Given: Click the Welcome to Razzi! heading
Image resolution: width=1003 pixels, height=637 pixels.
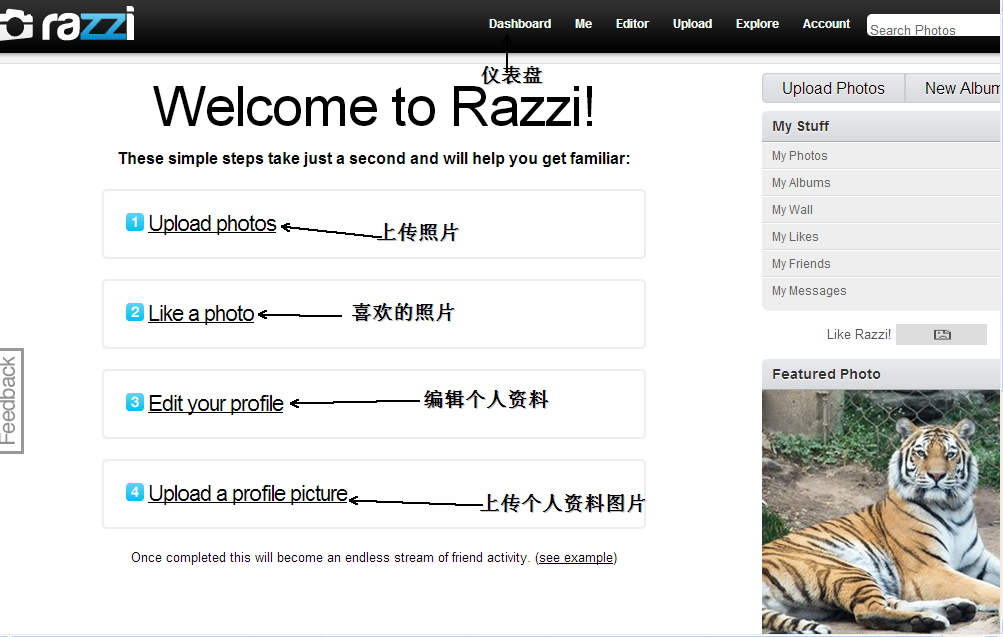Looking at the screenshot, I should pos(374,107).
